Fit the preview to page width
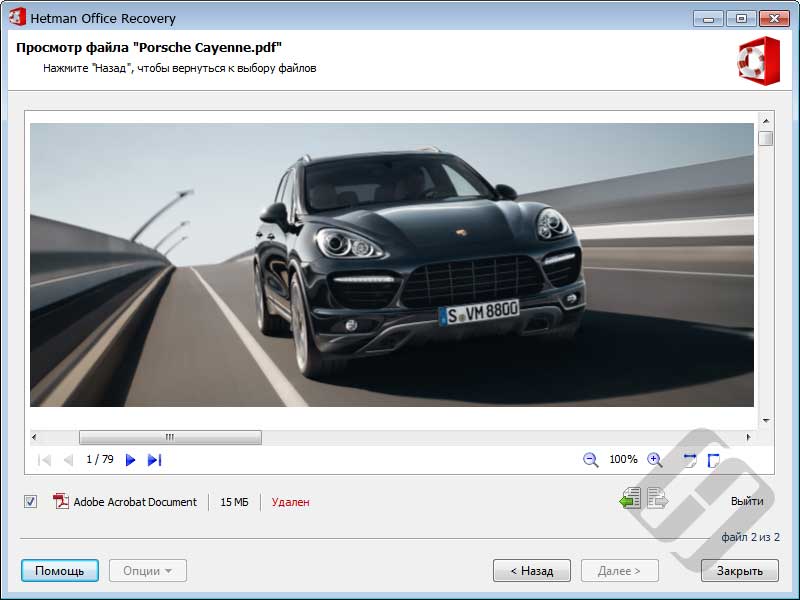This screenshot has height=600, width=800. 689,460
